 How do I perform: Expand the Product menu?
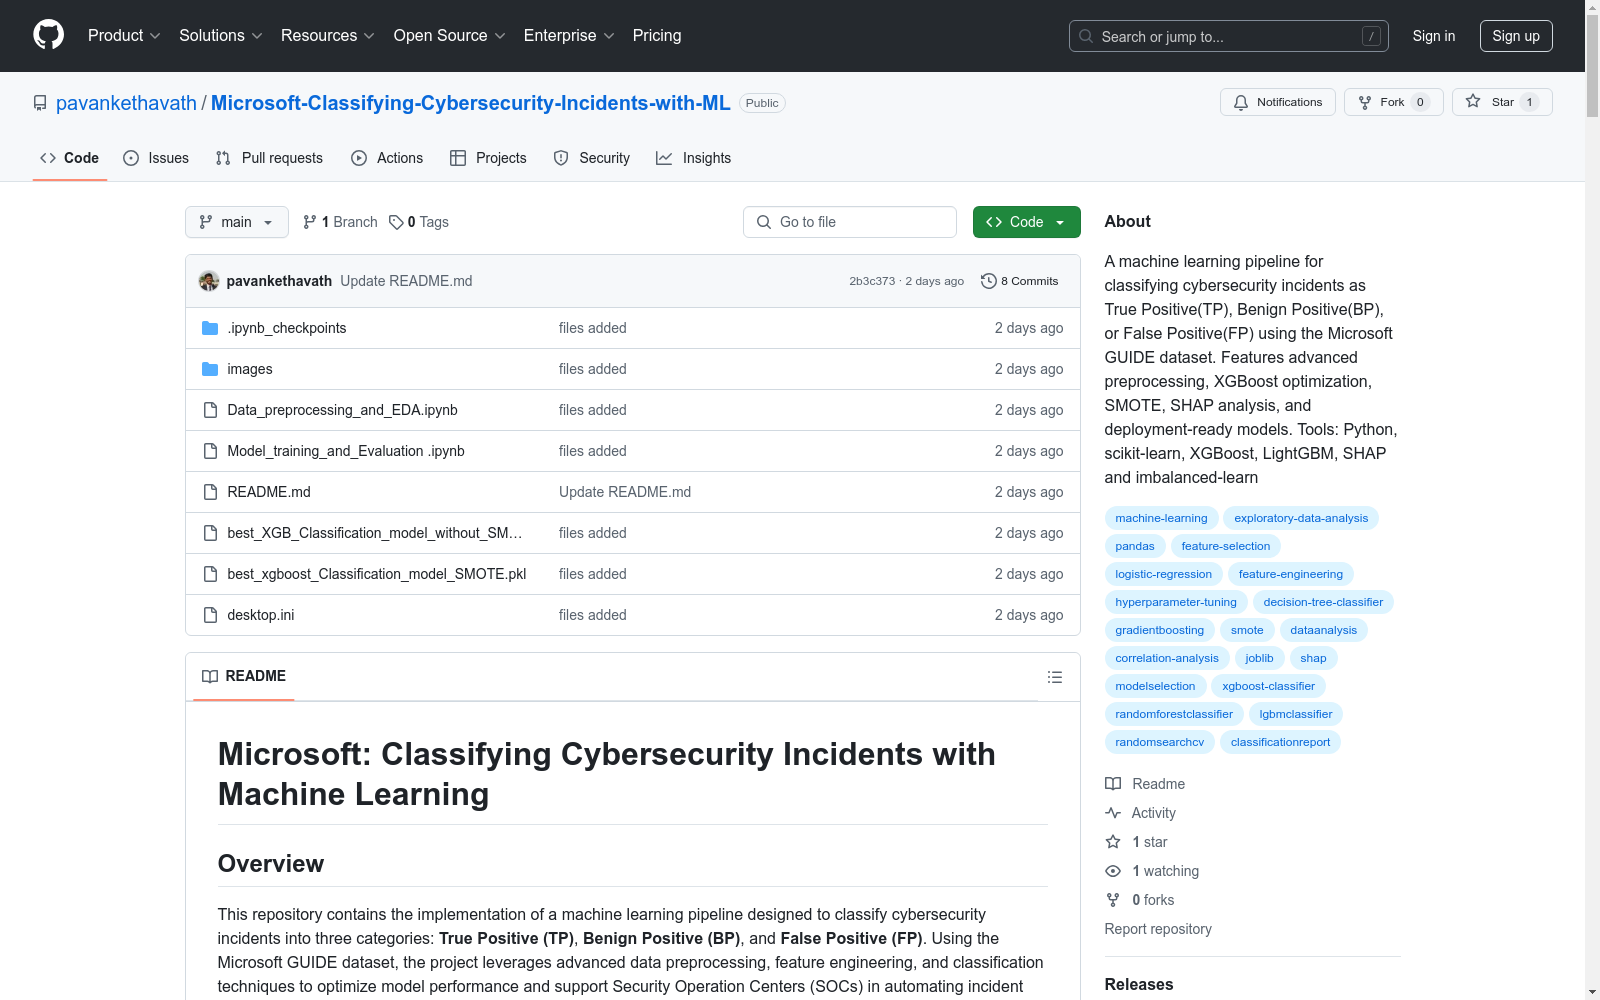[x=124, y=35]
